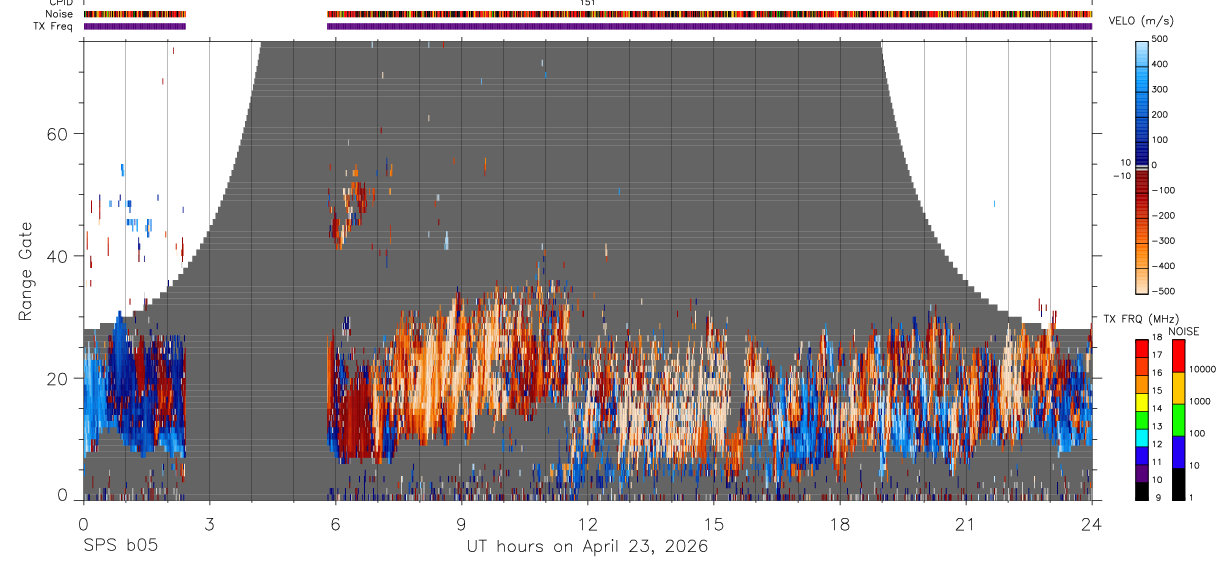Click the 'UT hours on April 23, 2026' label
The width and height of the screenshot is (1228, 567).
(x=587, y=547)
